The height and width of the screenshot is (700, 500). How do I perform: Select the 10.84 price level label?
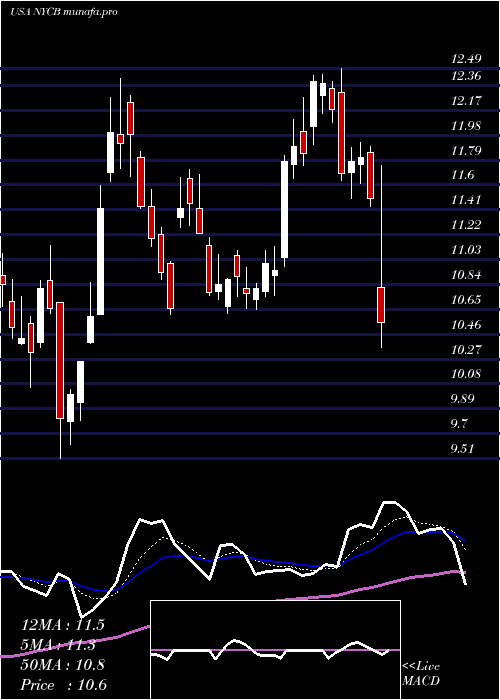click(x=466, y=275)
